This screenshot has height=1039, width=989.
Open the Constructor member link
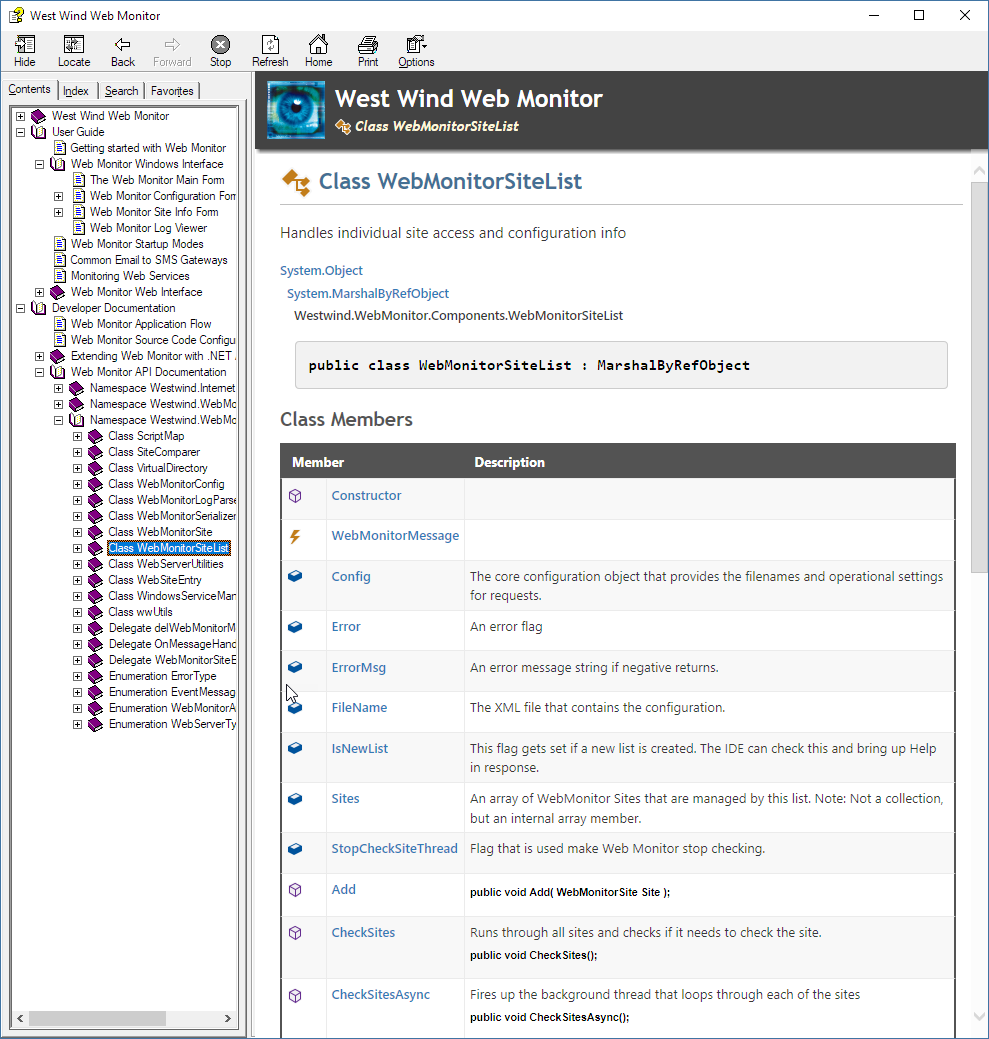[x=366, y=496]
